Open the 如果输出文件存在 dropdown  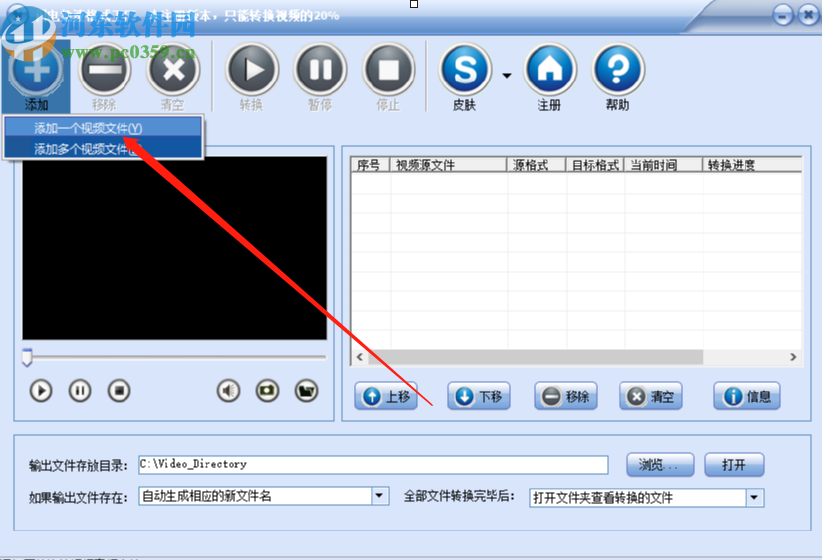point(380,496)
